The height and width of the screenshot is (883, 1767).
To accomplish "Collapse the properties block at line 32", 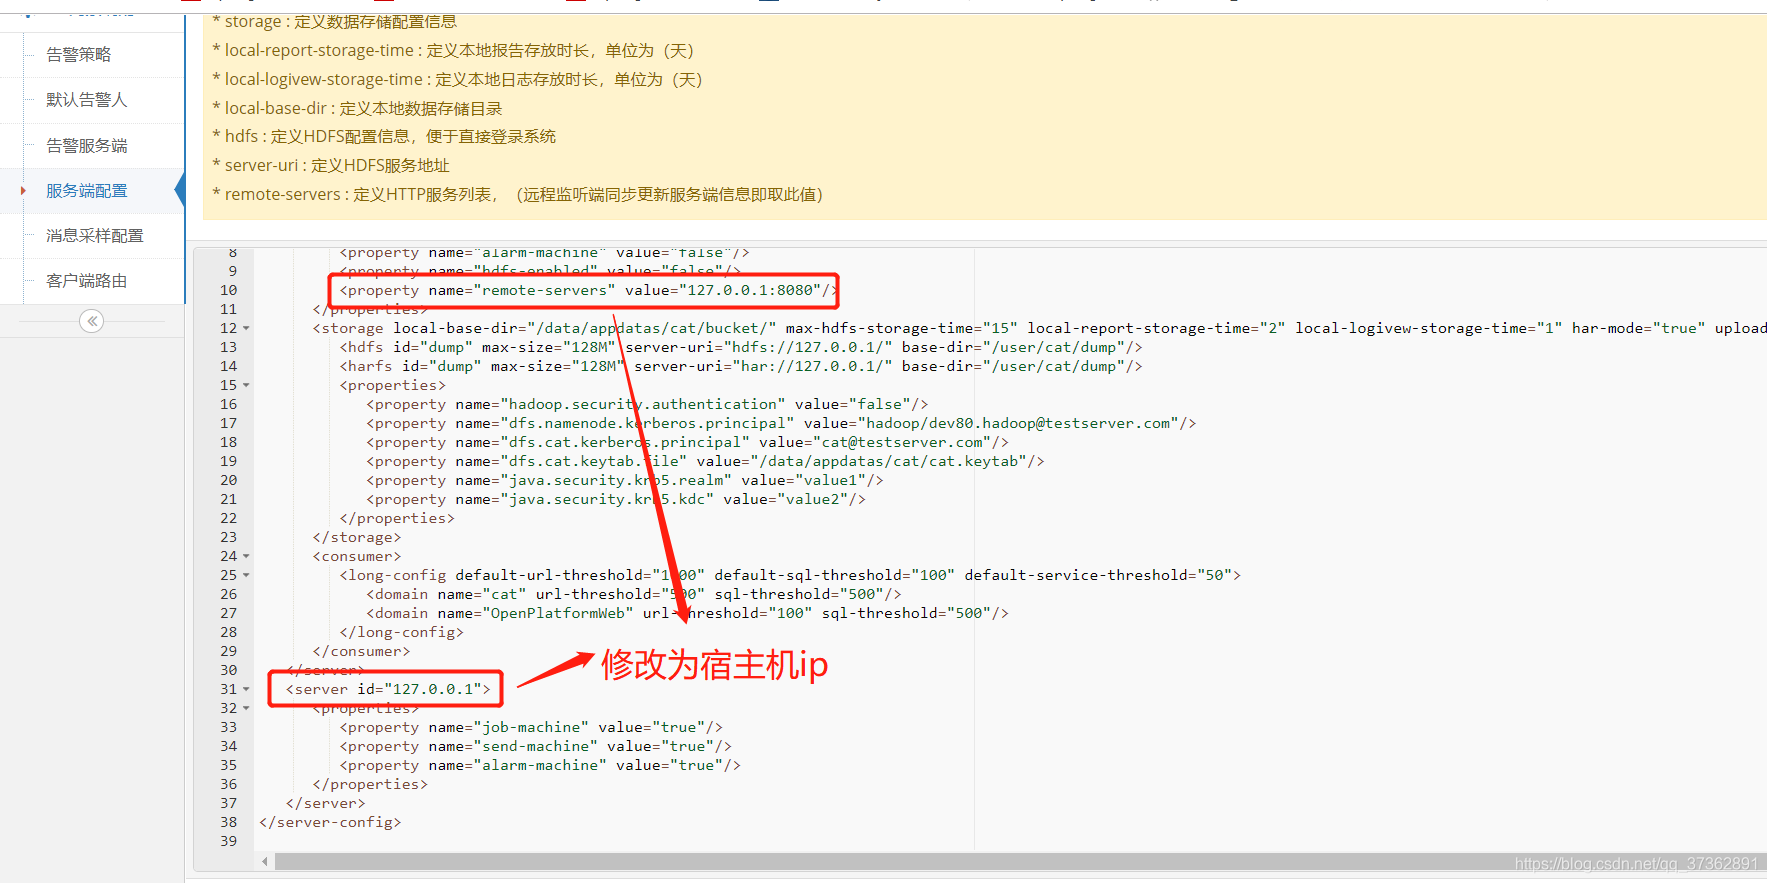I will pyautogui.click(x=246, y=708).
